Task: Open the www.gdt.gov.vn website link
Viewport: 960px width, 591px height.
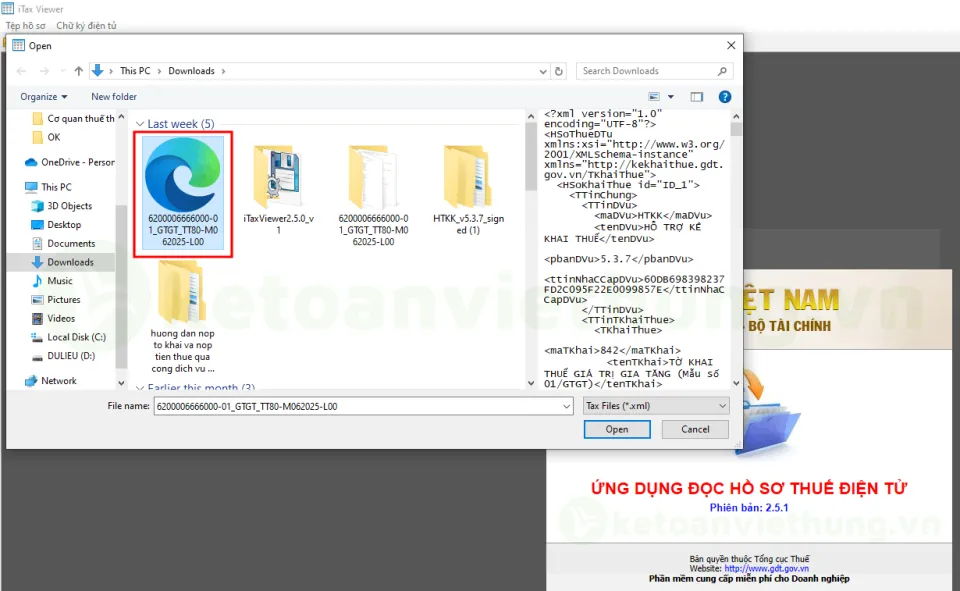Action: click(767, 568)
